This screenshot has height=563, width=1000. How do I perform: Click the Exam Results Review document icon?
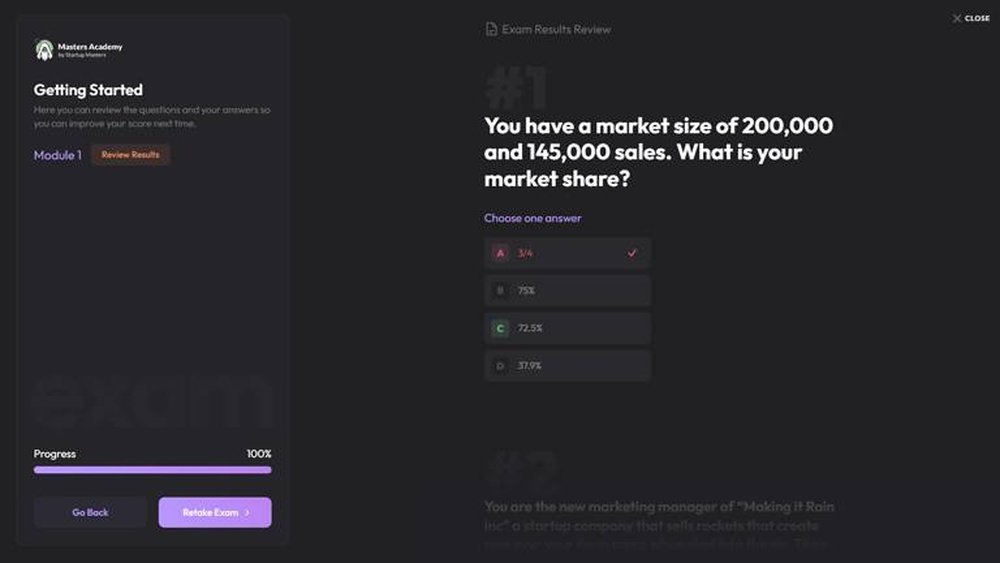491,29
